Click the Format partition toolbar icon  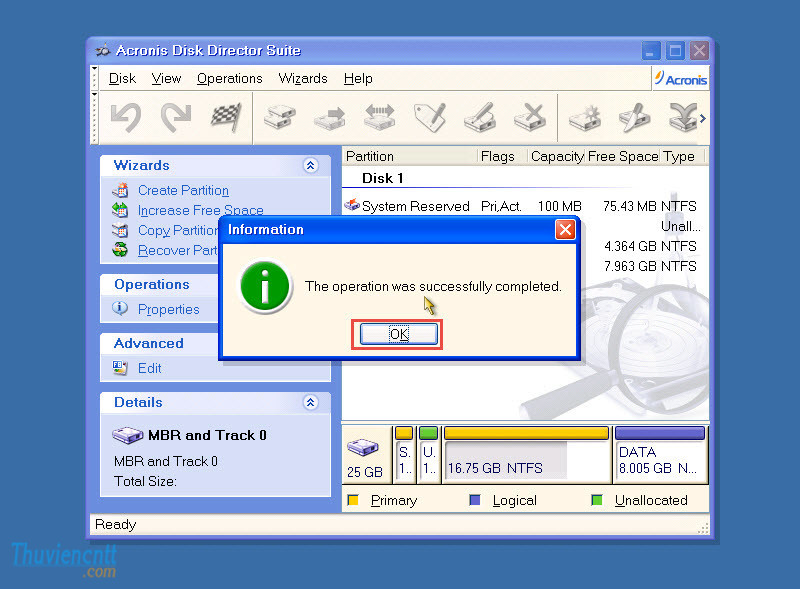pos(480,117)
